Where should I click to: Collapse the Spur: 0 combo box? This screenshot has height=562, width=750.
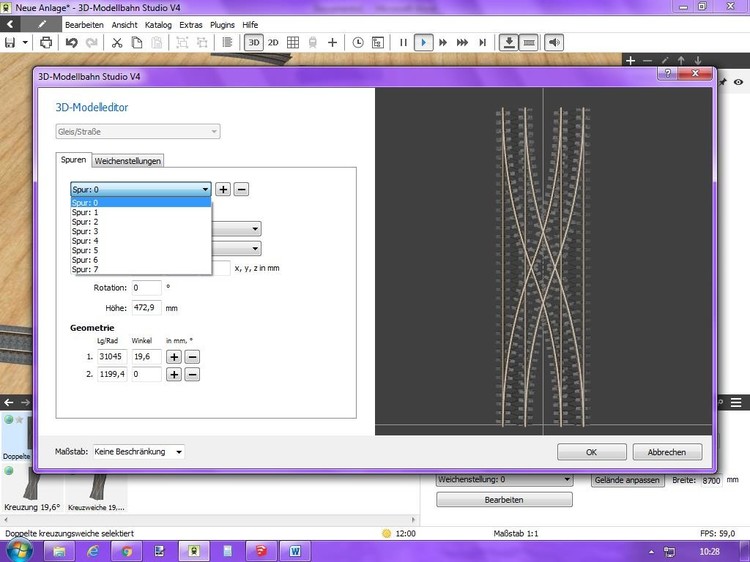141,189
